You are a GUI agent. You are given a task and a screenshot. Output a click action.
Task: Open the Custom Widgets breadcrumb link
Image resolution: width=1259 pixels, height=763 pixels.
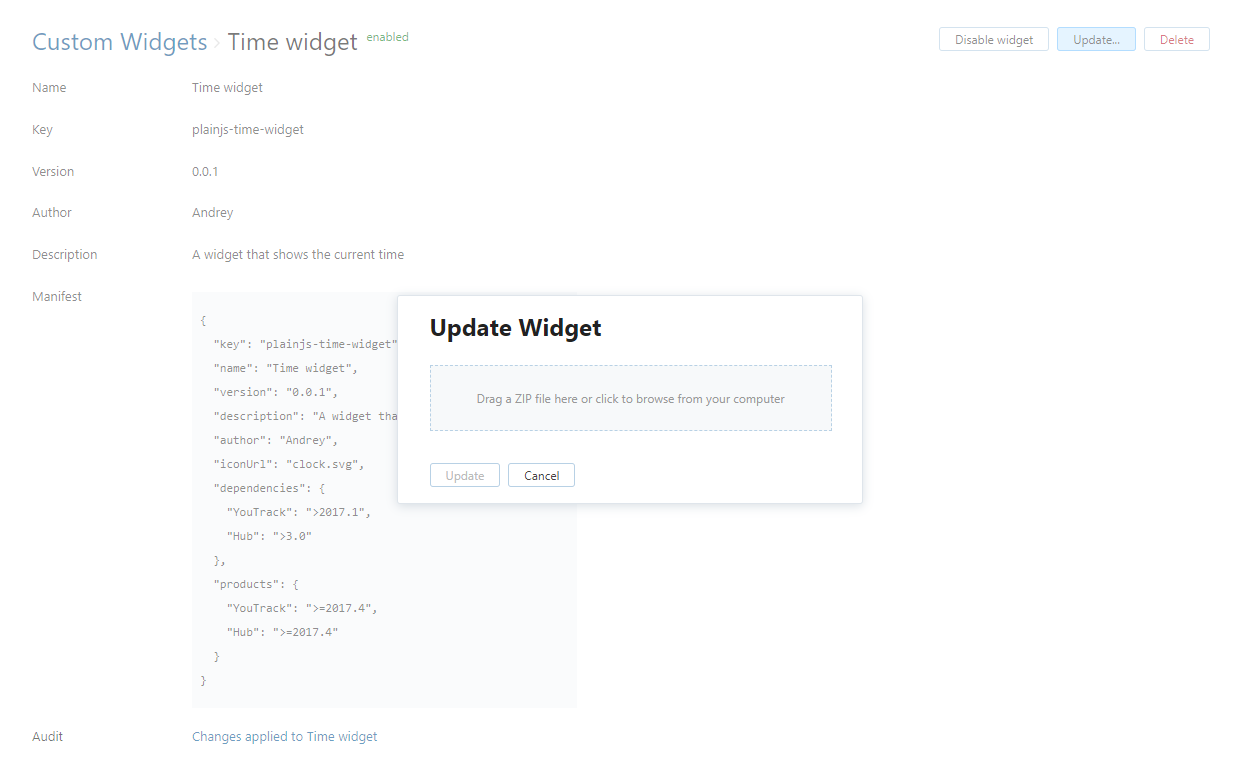tap(119, 42)
